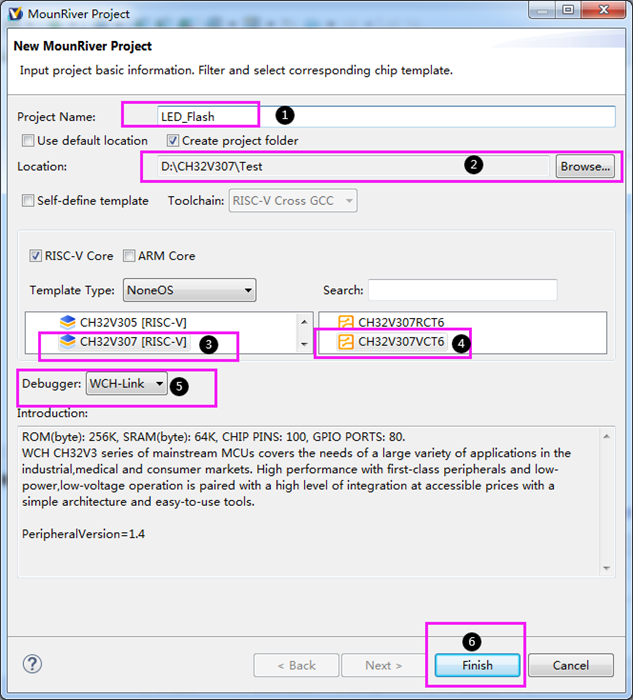
Task: Select CH32V307 [RISC-V] series item
Action: [123, 342]
